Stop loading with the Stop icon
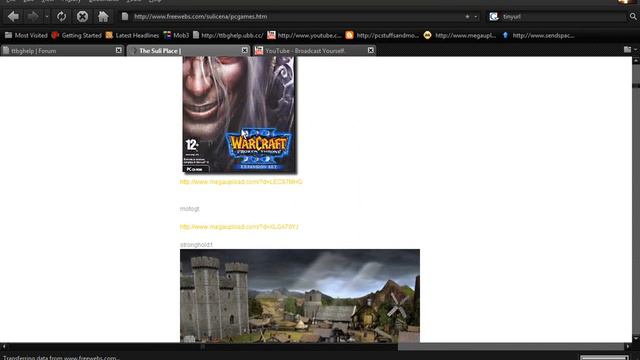640x360 pixels. tap(82, 17)
